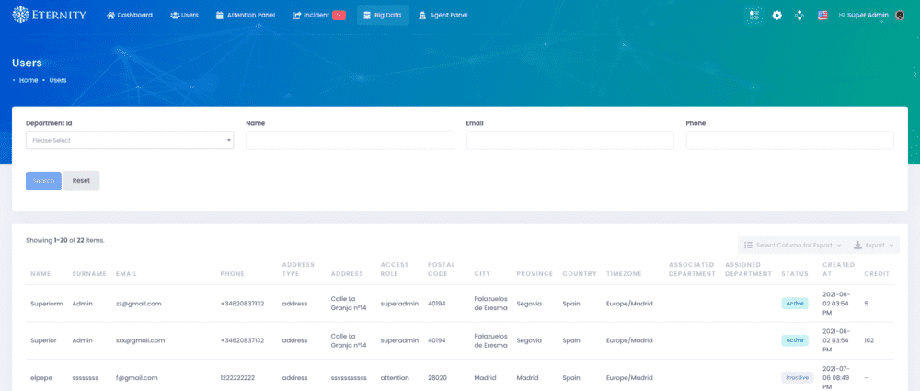This screenshot has width=920, height=391.
Task: Click the inactive badge for elpepe
Action: (x=797, y=378)
